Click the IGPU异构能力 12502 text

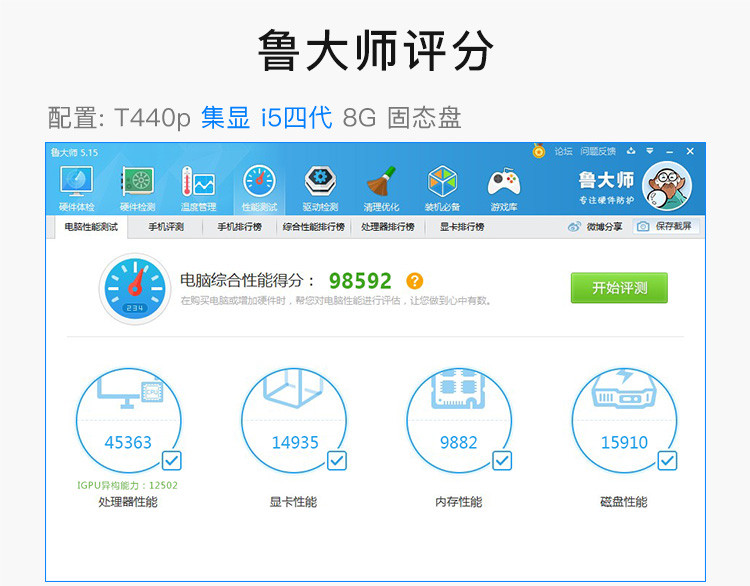click(x=127, y=485)
